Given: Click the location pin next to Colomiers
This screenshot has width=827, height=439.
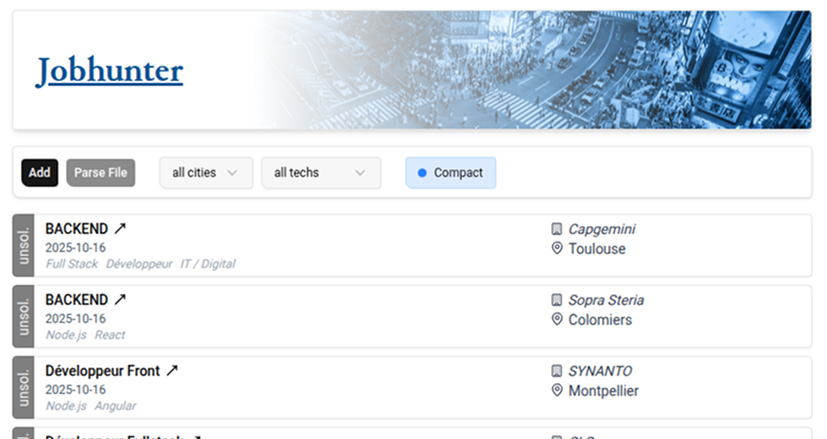Looking at the screenshot, I should [x=556, y=319].
